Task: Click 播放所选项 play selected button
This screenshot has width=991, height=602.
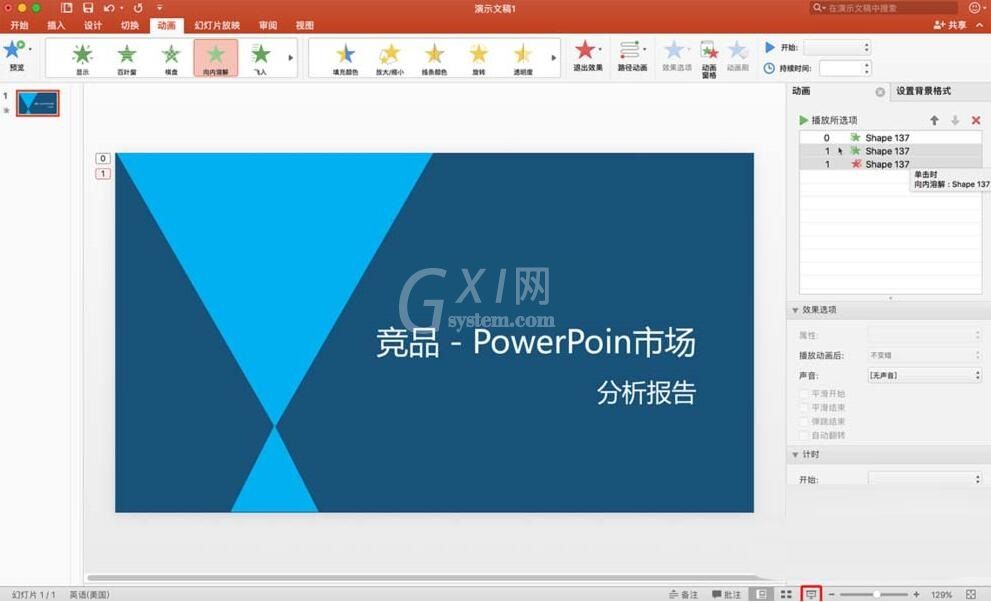Action: click(828, 120)
